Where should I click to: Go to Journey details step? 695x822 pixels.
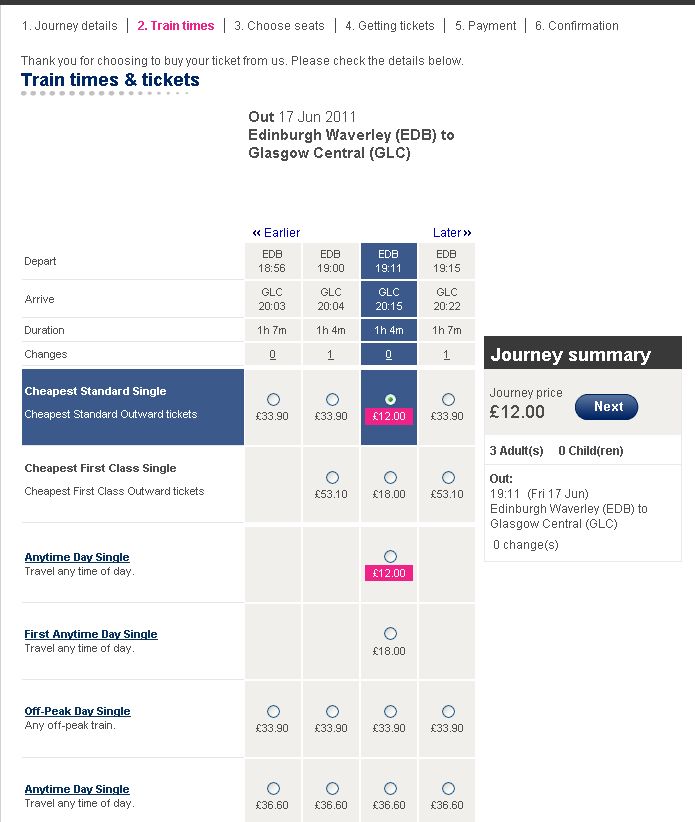coord(69,26)
